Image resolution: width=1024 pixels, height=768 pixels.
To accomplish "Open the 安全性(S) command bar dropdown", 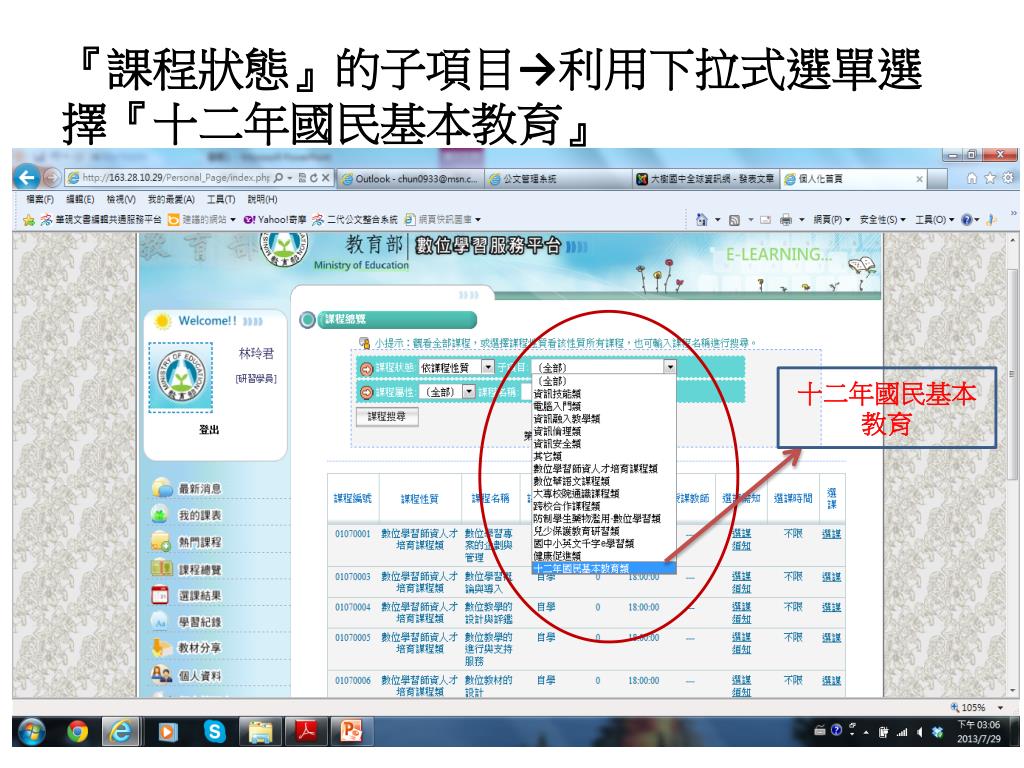I will coord(882,220).
